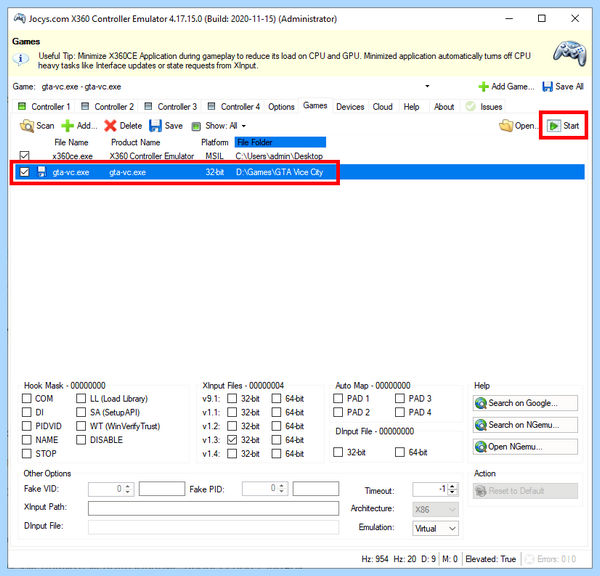Open the Devices tab
Viewport: 600px width, 576px height.
(350, 106)
